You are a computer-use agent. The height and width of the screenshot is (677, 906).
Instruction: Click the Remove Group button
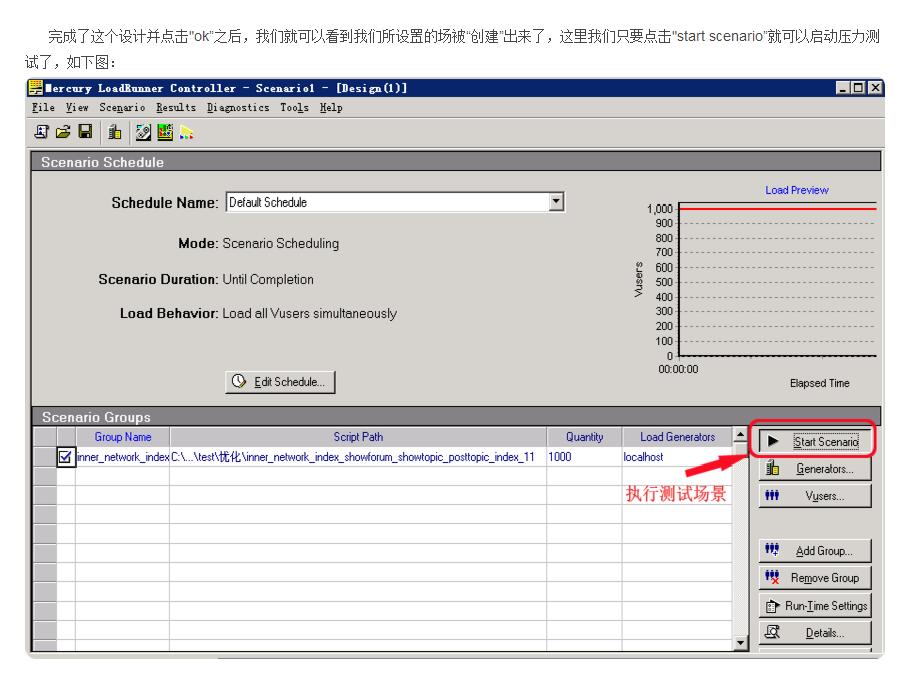click(x=815, y=578)
